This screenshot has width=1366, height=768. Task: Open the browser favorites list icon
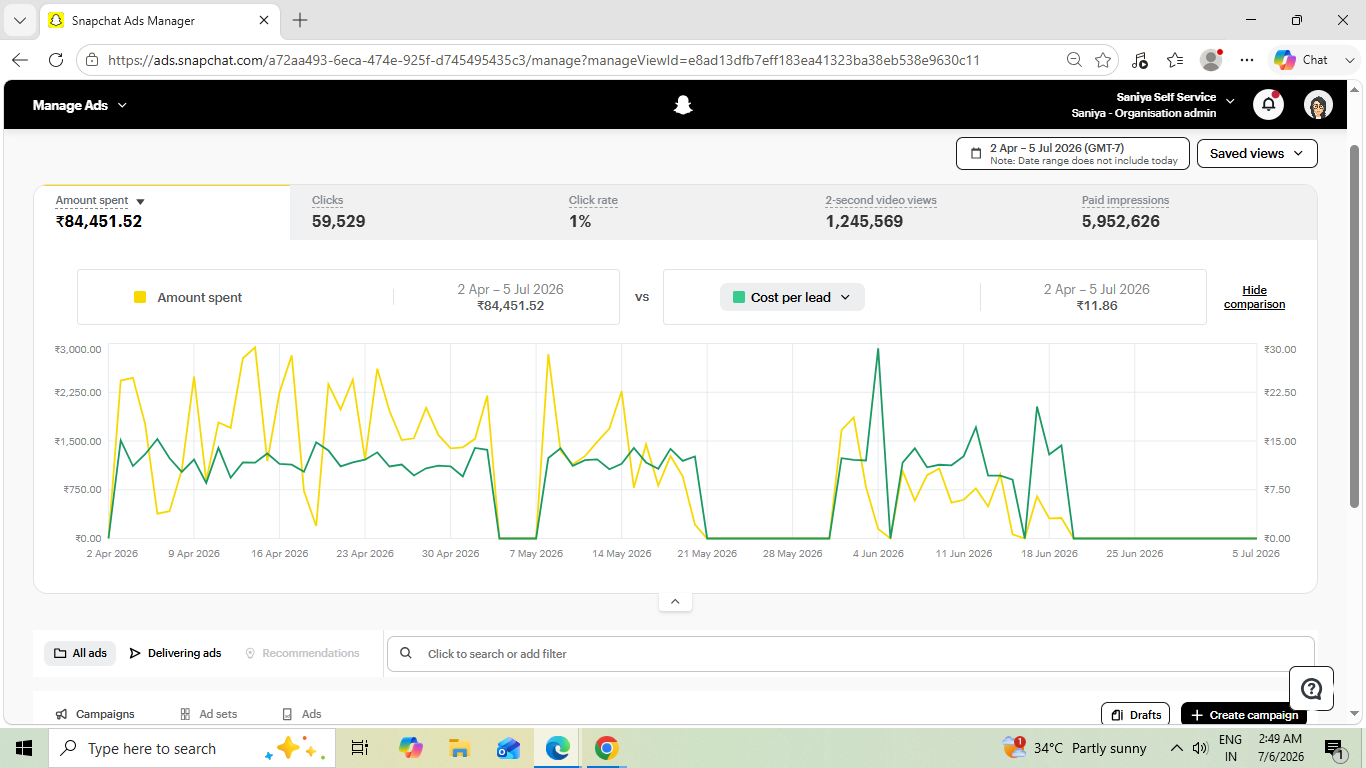click(1175, 60)
